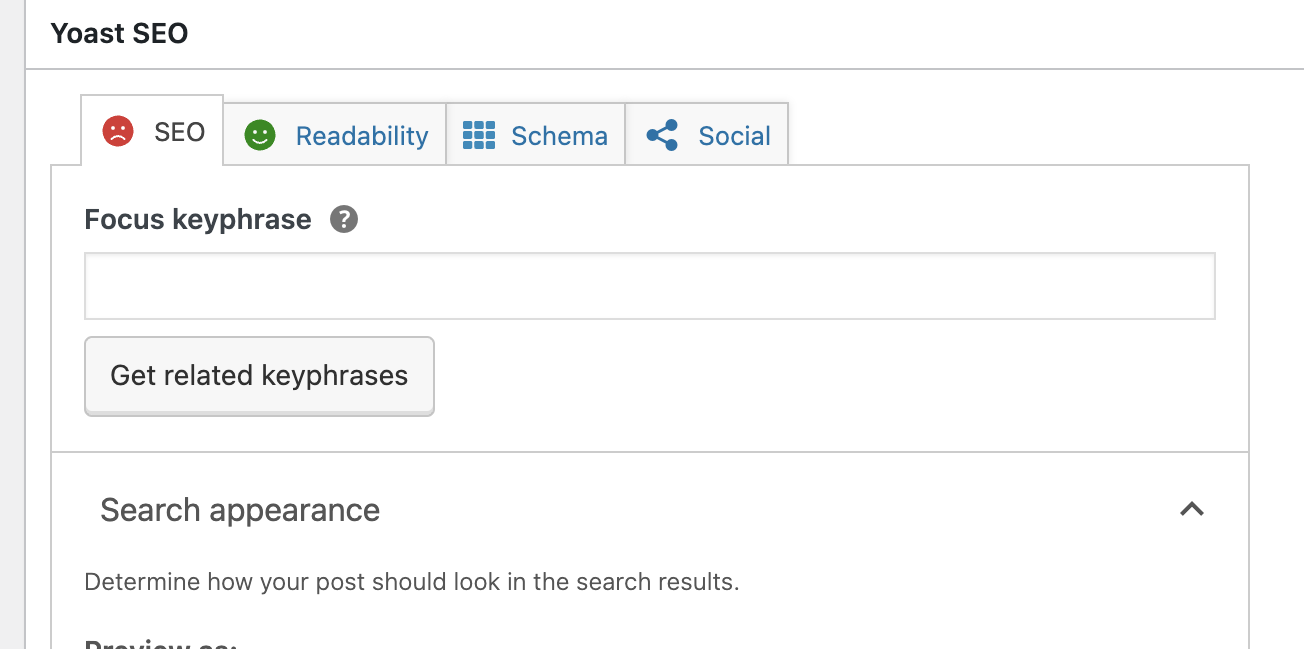Toggle the Search appearance section heading

pos(240,510)
